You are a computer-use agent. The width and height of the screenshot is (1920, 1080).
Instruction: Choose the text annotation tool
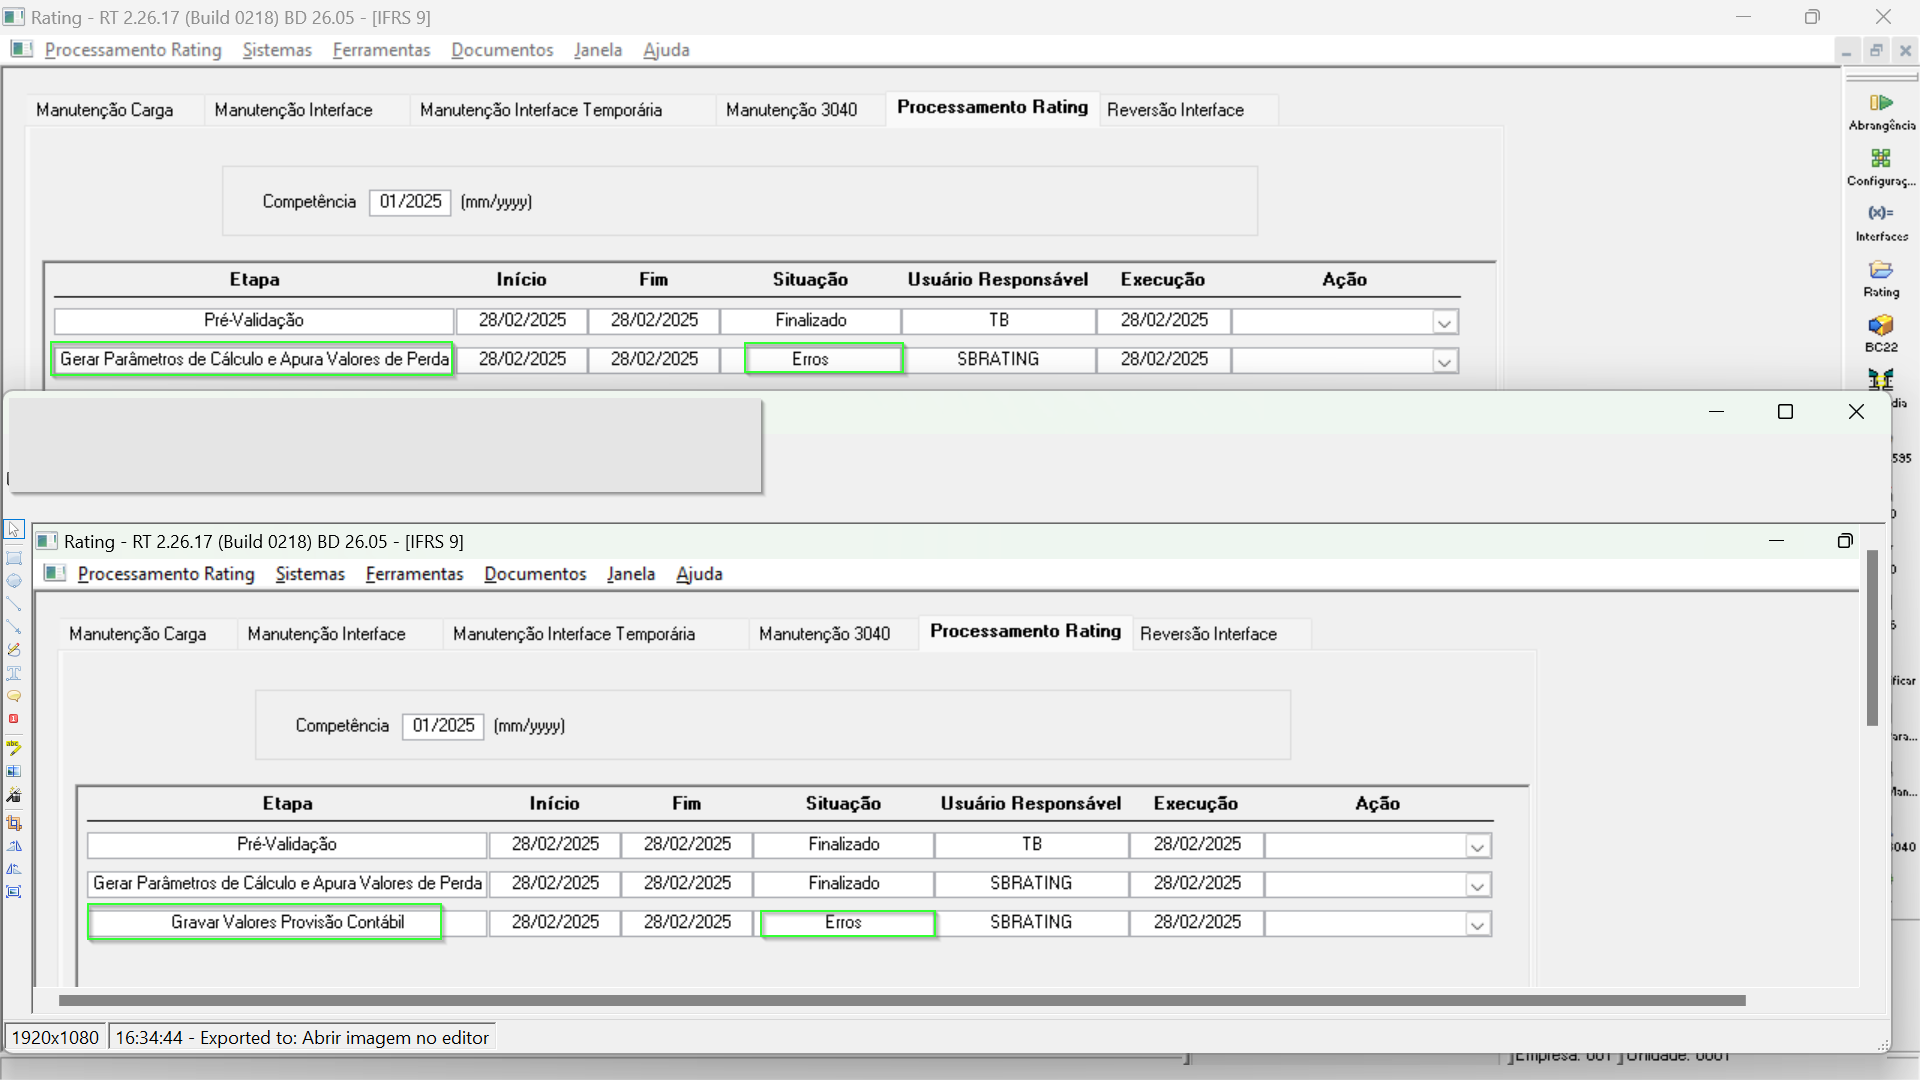tap(14, 673)
